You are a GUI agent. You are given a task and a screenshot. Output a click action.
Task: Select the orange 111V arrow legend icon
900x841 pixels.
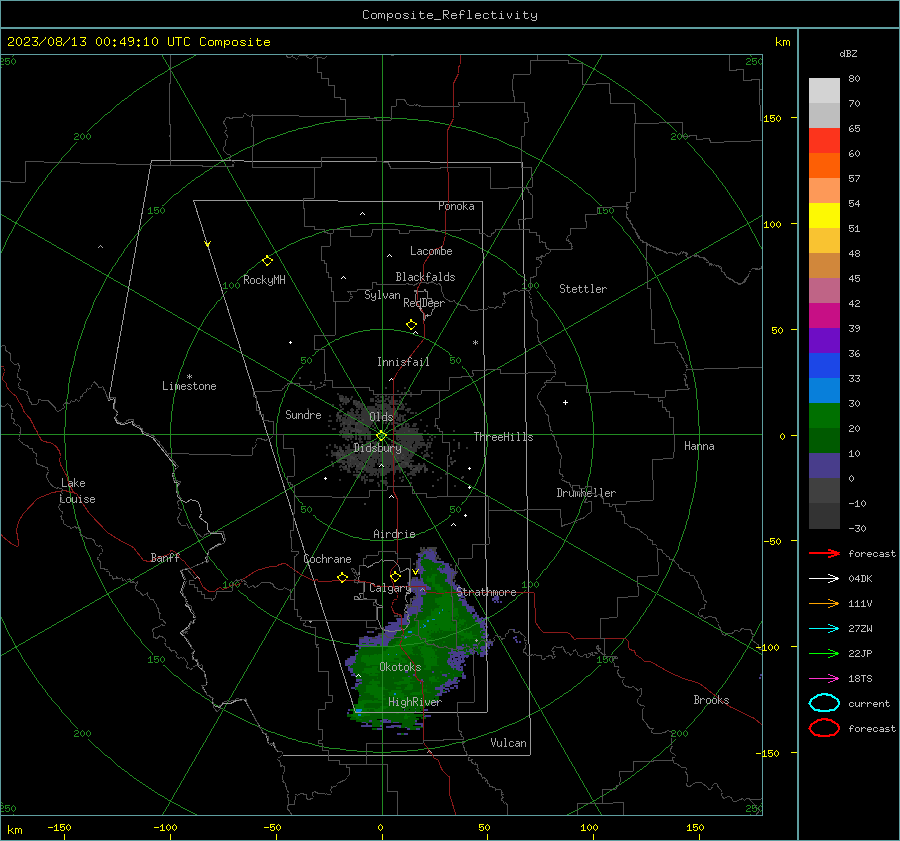(824, 603)
